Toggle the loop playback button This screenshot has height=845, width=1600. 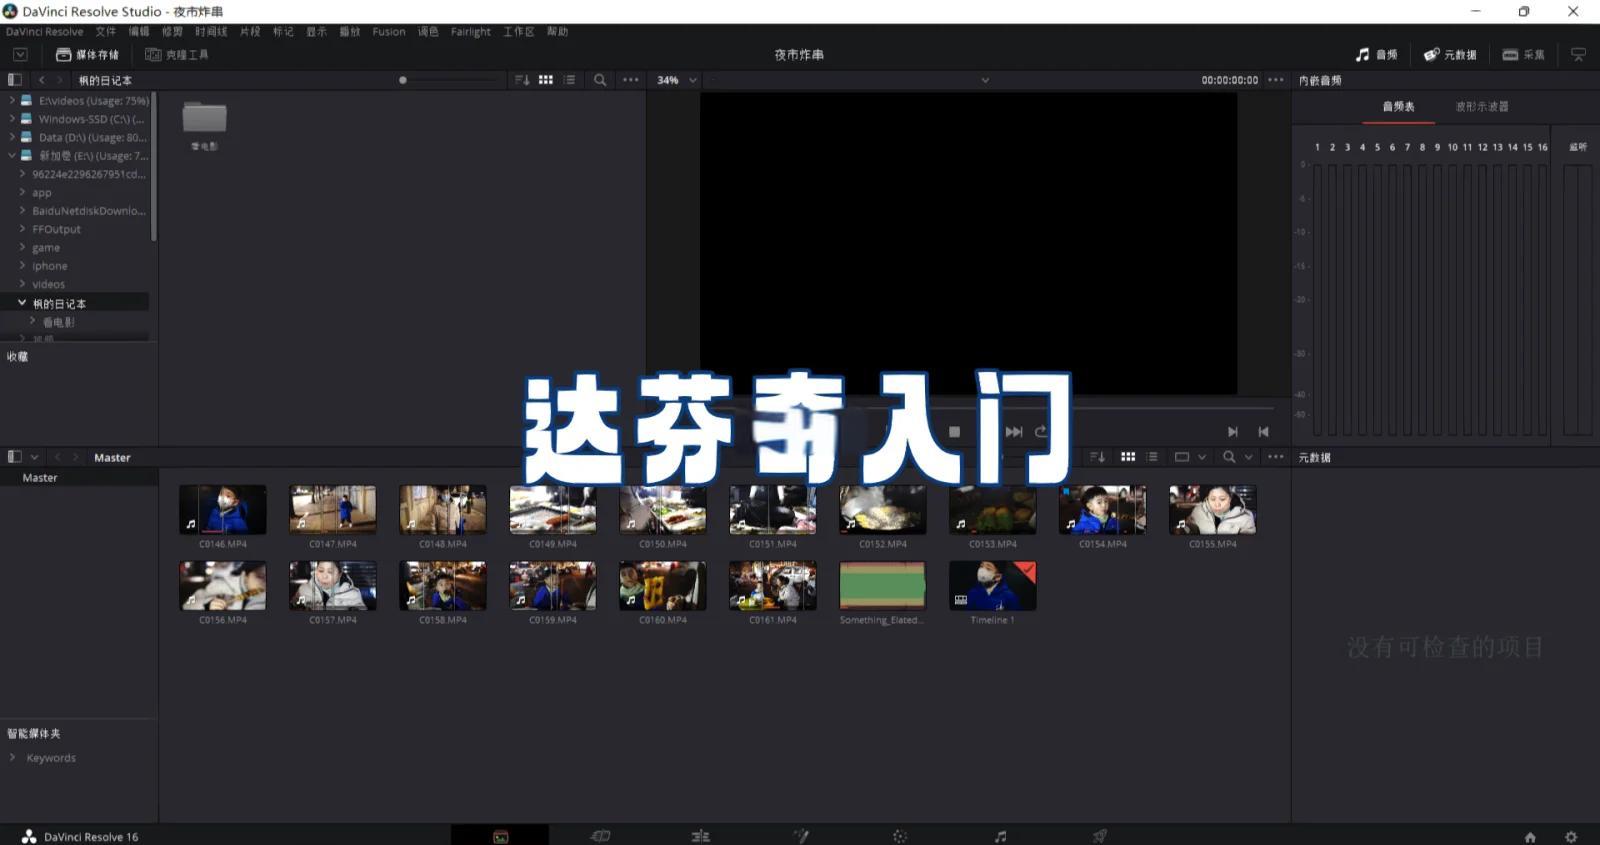pos(1041,432)
